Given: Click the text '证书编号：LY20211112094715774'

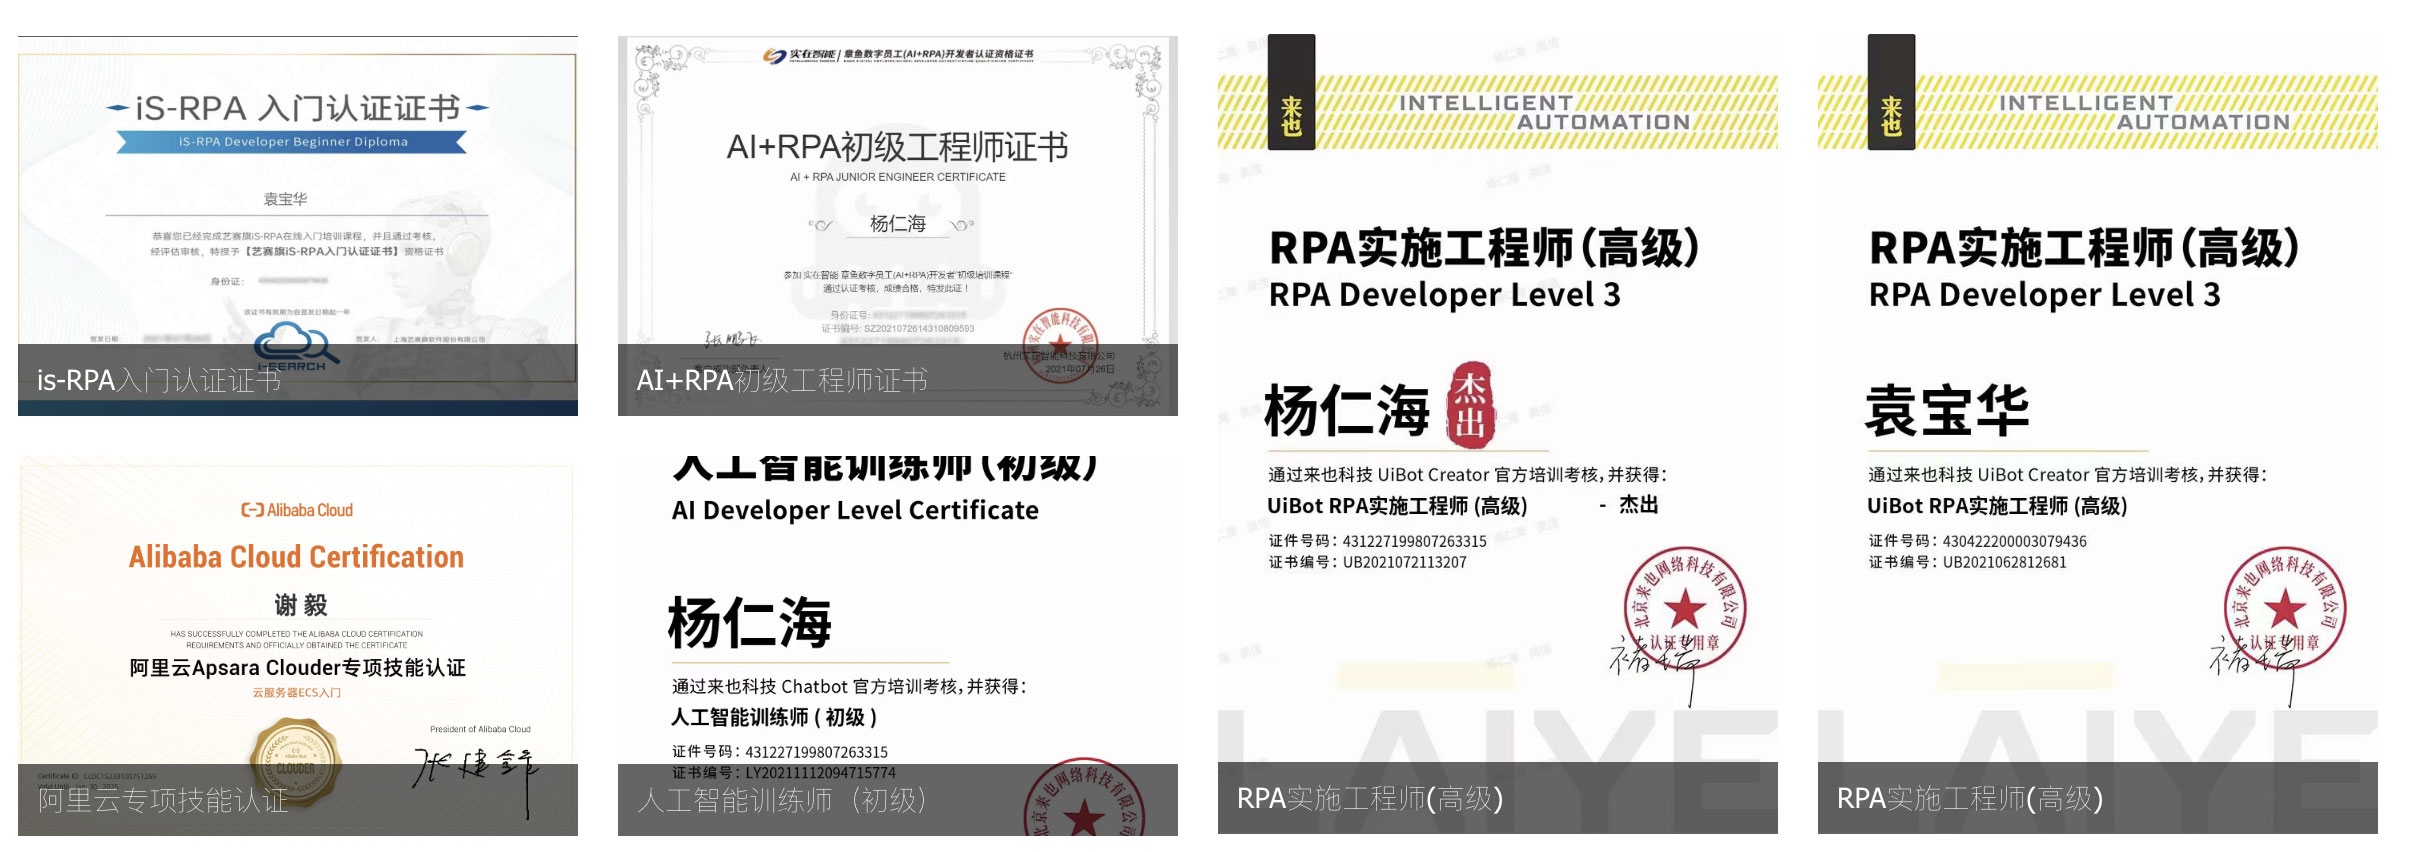Looking at the screenshot, I should 783,773.
